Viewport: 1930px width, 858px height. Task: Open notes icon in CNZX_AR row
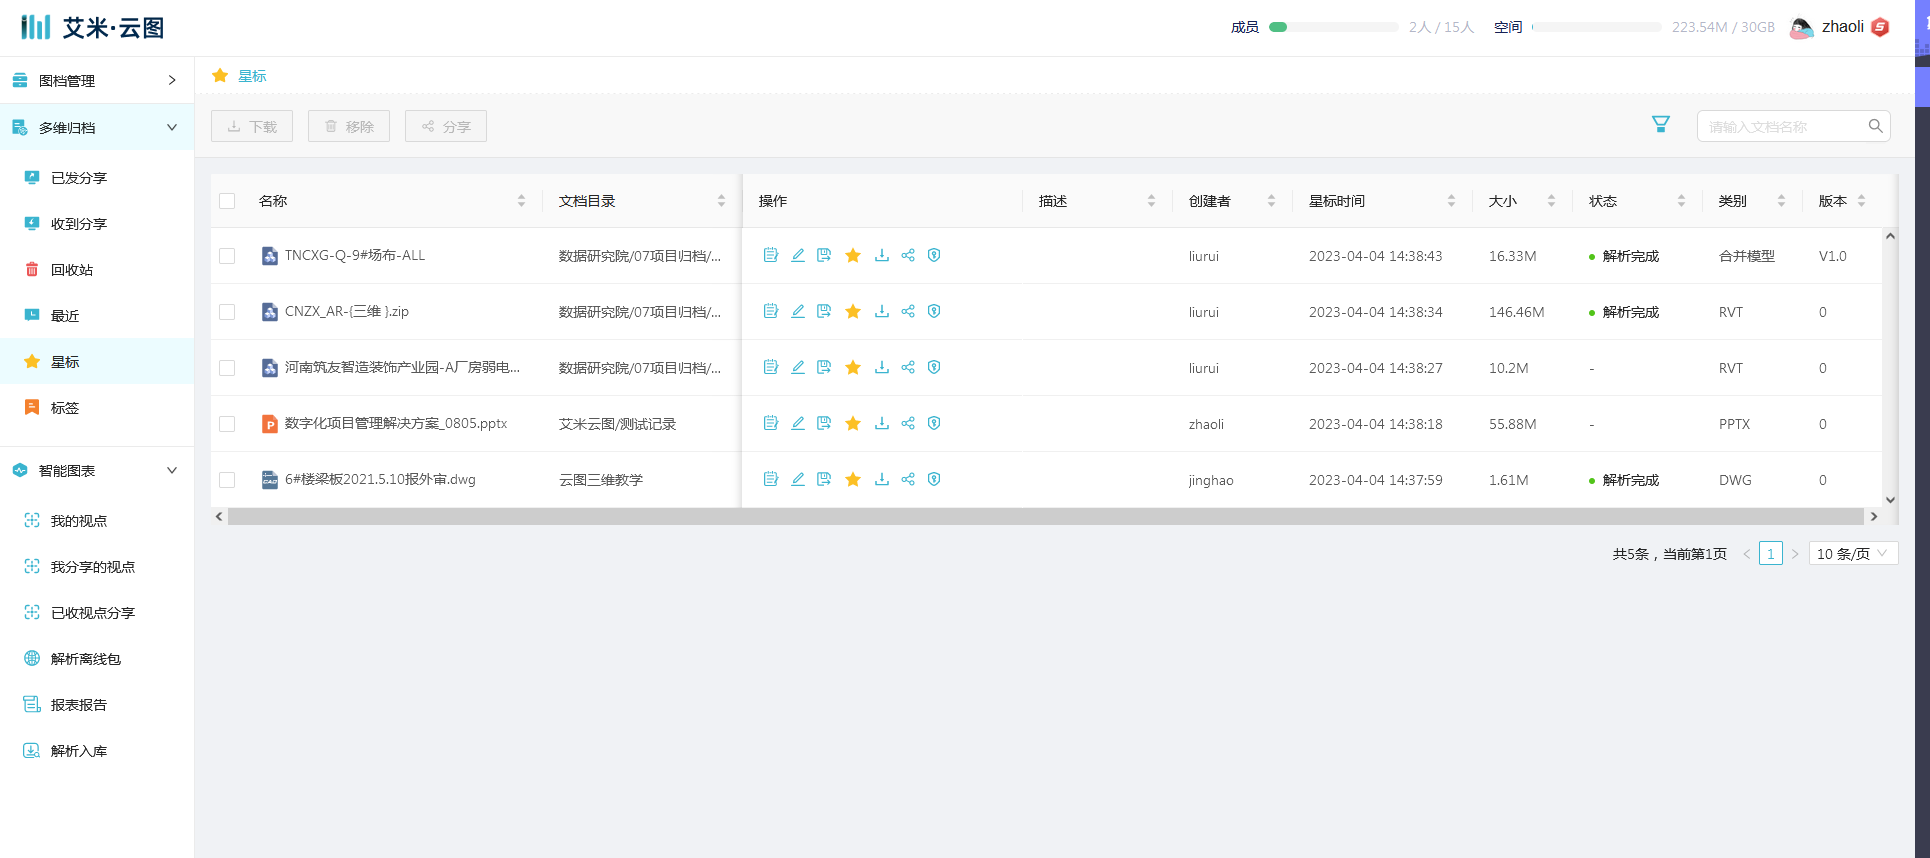pyautogui.click(x=770, y=312)
